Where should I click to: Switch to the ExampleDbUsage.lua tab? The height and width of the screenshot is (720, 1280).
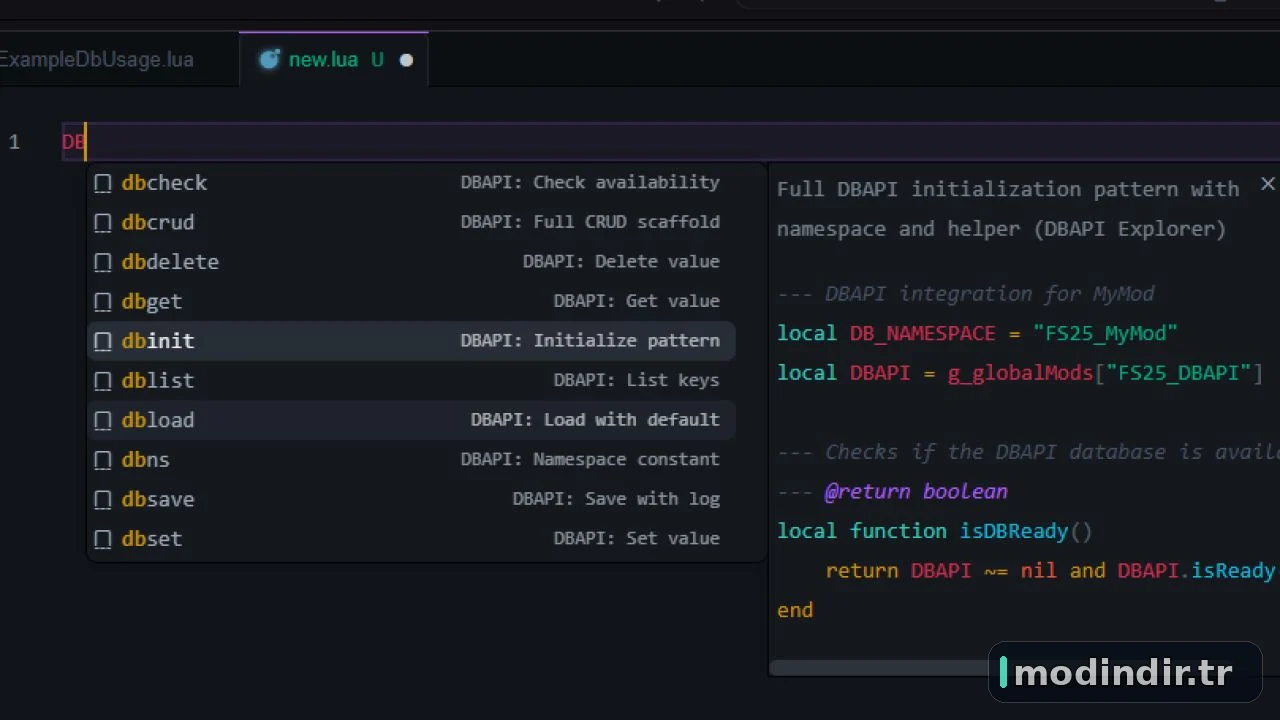tap(97, 59)
